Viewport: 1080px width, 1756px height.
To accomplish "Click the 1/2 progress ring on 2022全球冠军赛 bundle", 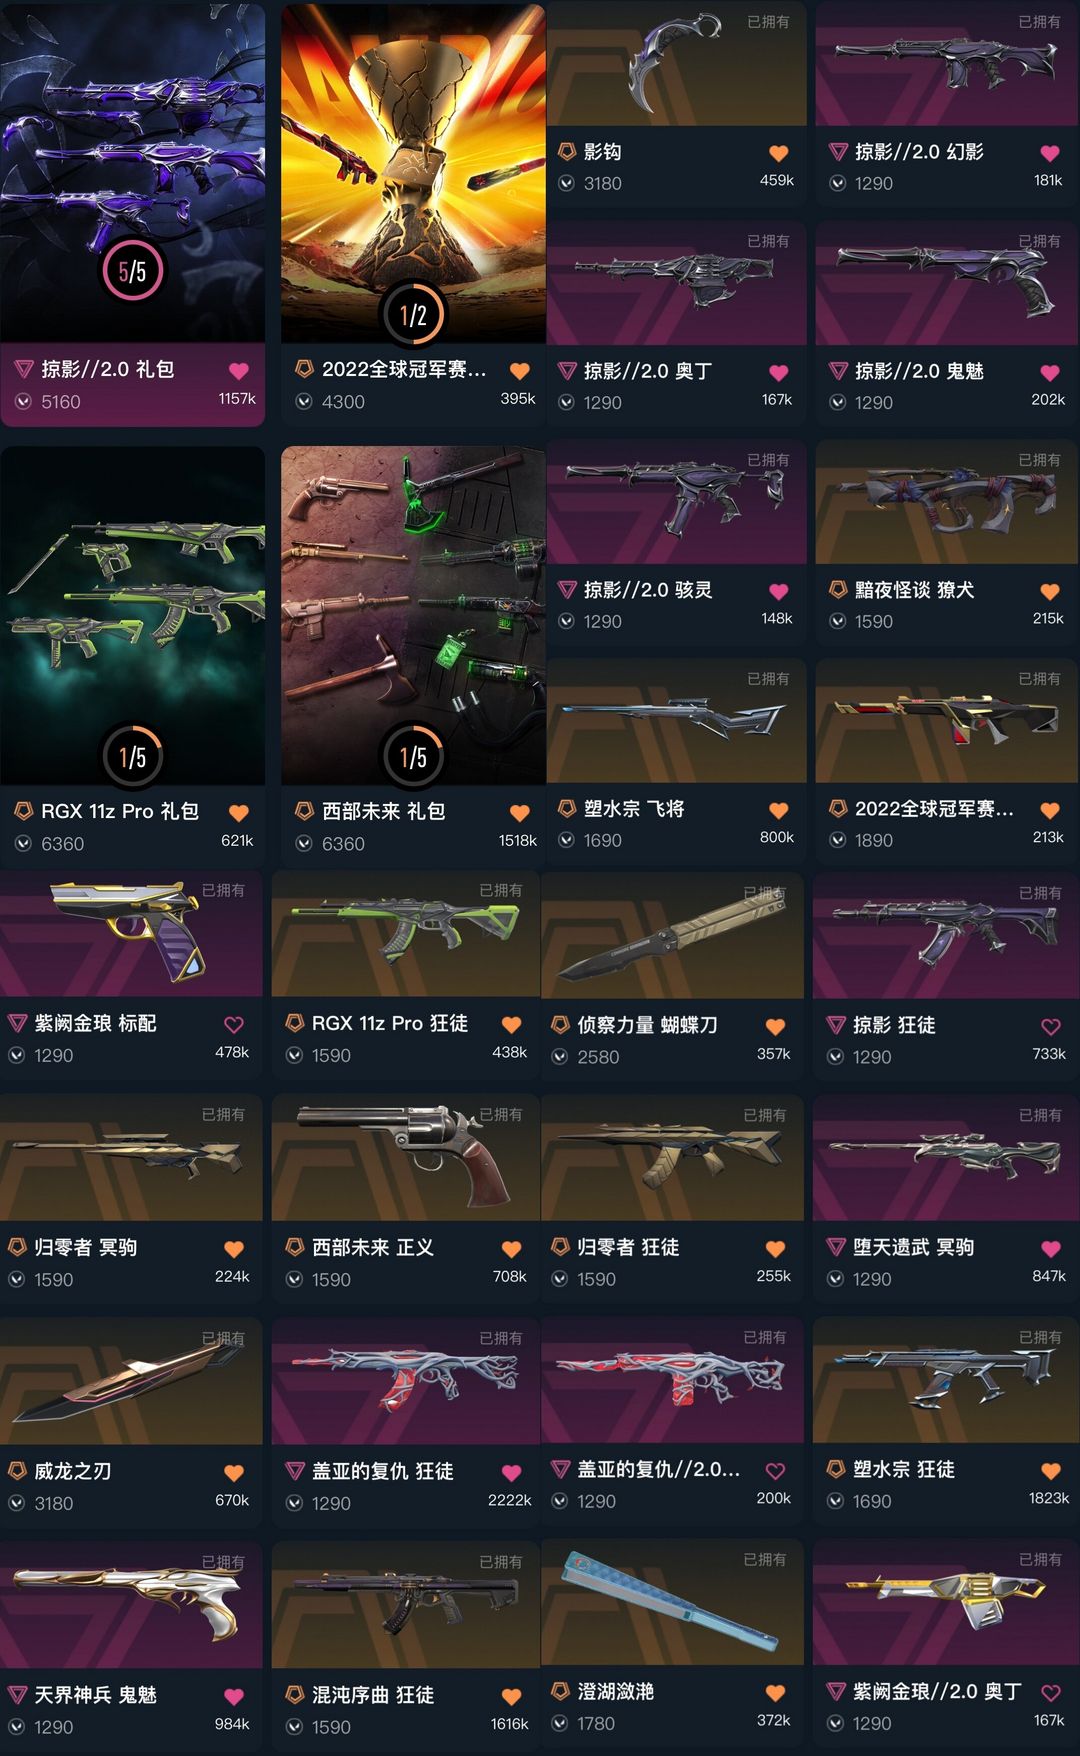I will pyautogui.click(x=413, y=315).
